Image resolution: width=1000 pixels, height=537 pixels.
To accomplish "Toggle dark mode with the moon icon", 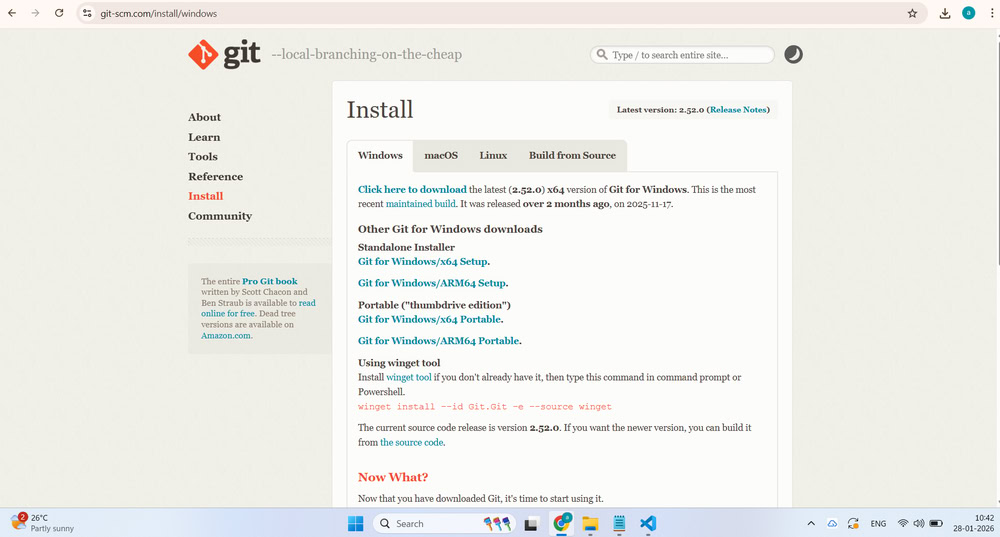I will point(793,55).
